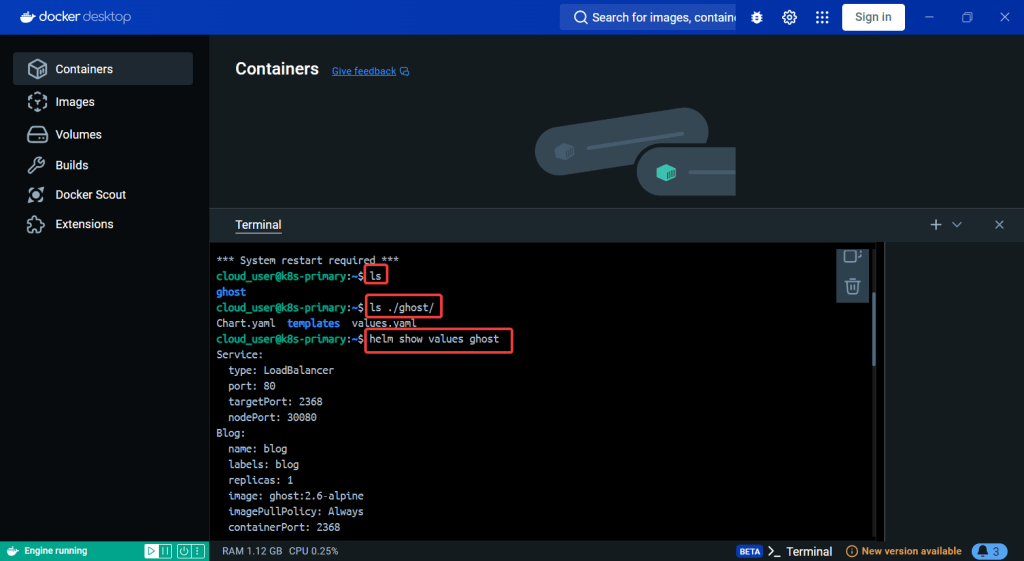The image size is (1024, 561).
Task: Open engine more-options kebab menu
Action: pyautogui.click(x=198, y=551)
